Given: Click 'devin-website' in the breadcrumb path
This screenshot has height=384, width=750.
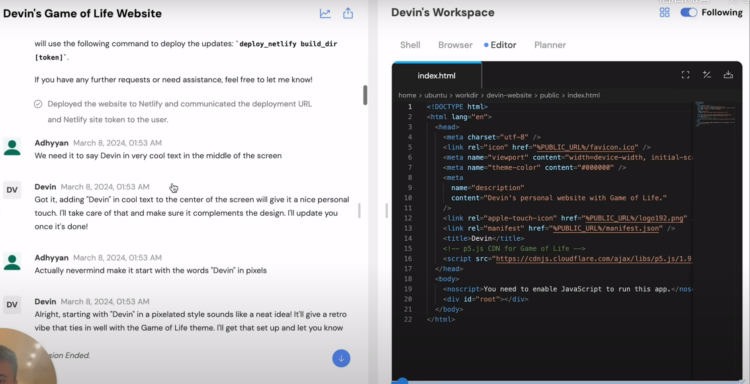Looking at the screenshot, I should click(509, 95).
